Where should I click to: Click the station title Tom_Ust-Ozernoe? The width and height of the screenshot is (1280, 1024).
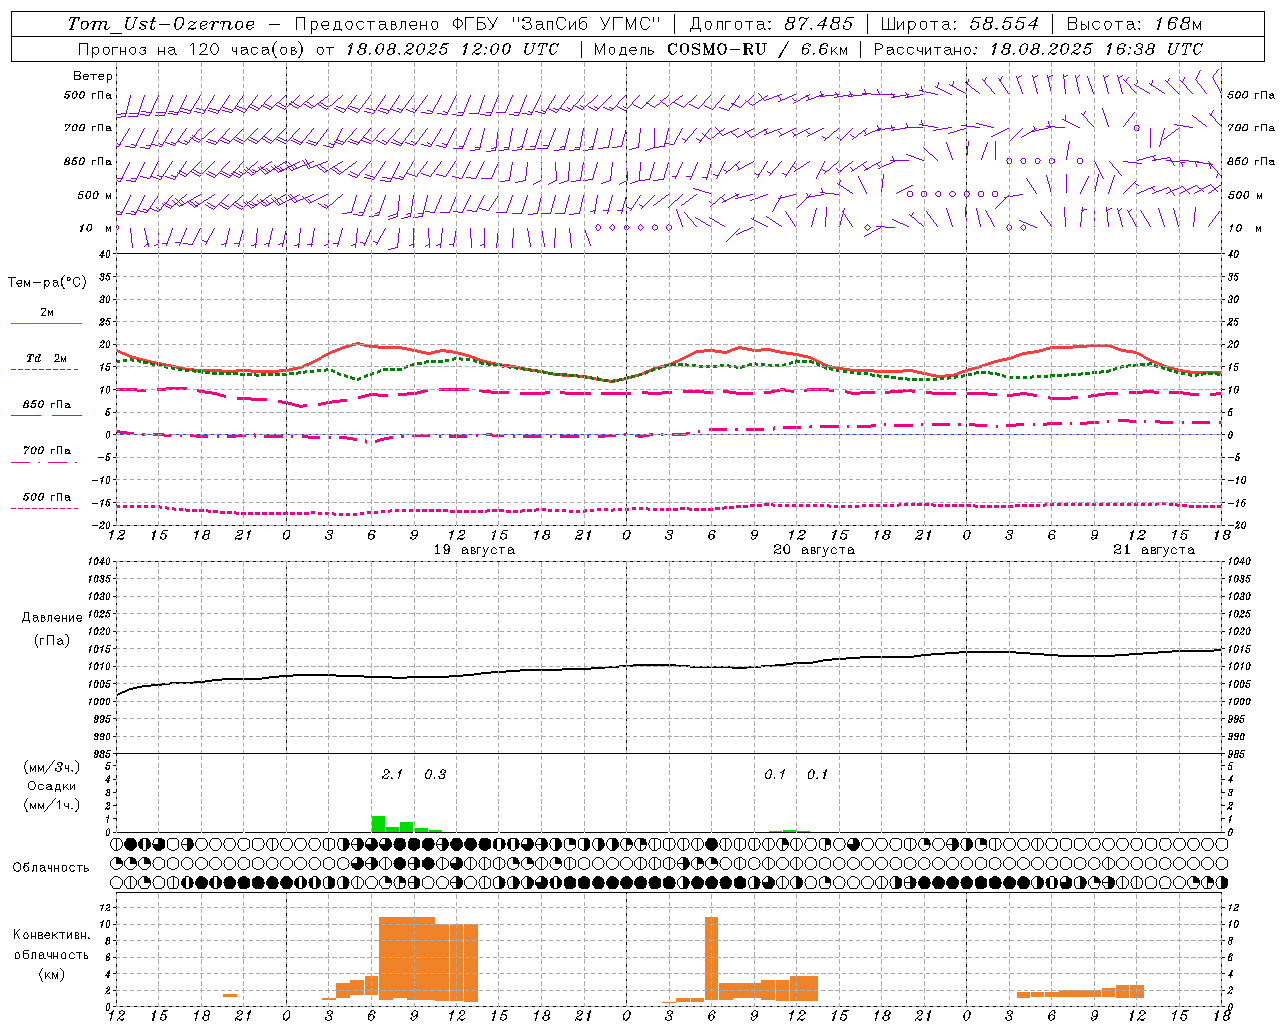(x=161, y=24)
